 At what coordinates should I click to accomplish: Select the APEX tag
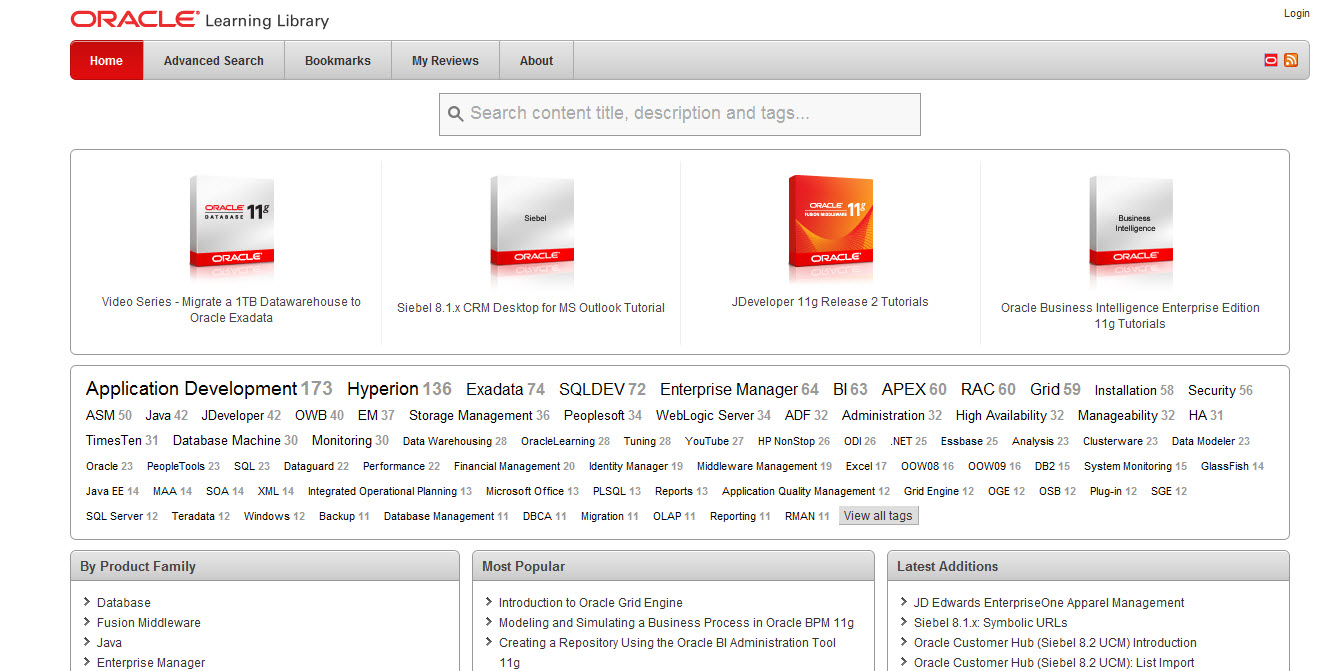[904, 390]
